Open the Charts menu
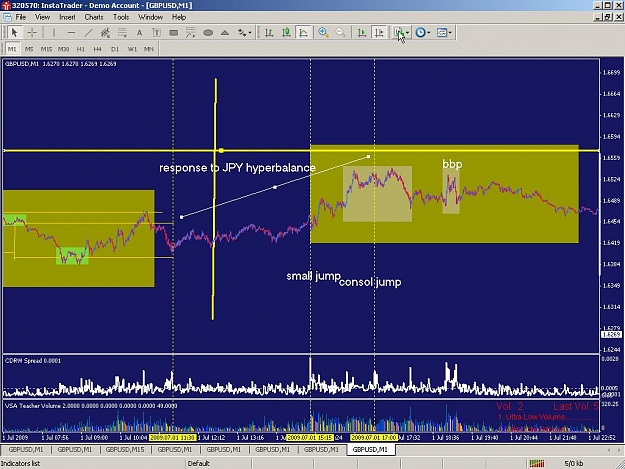The height and width of the screenshot is (469, 625). (94, 17)
